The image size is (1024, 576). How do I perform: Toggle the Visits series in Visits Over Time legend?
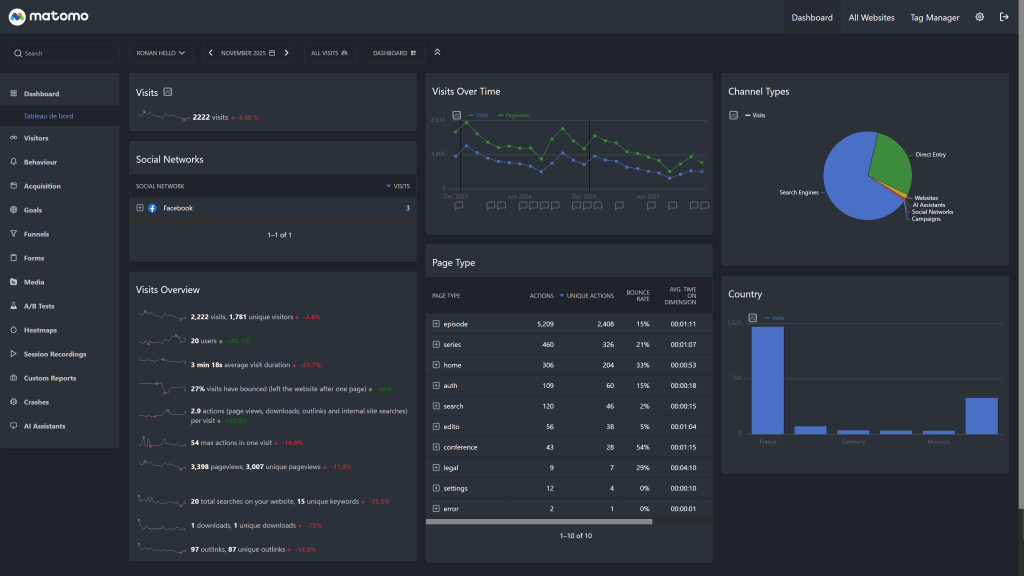point(481,115)
